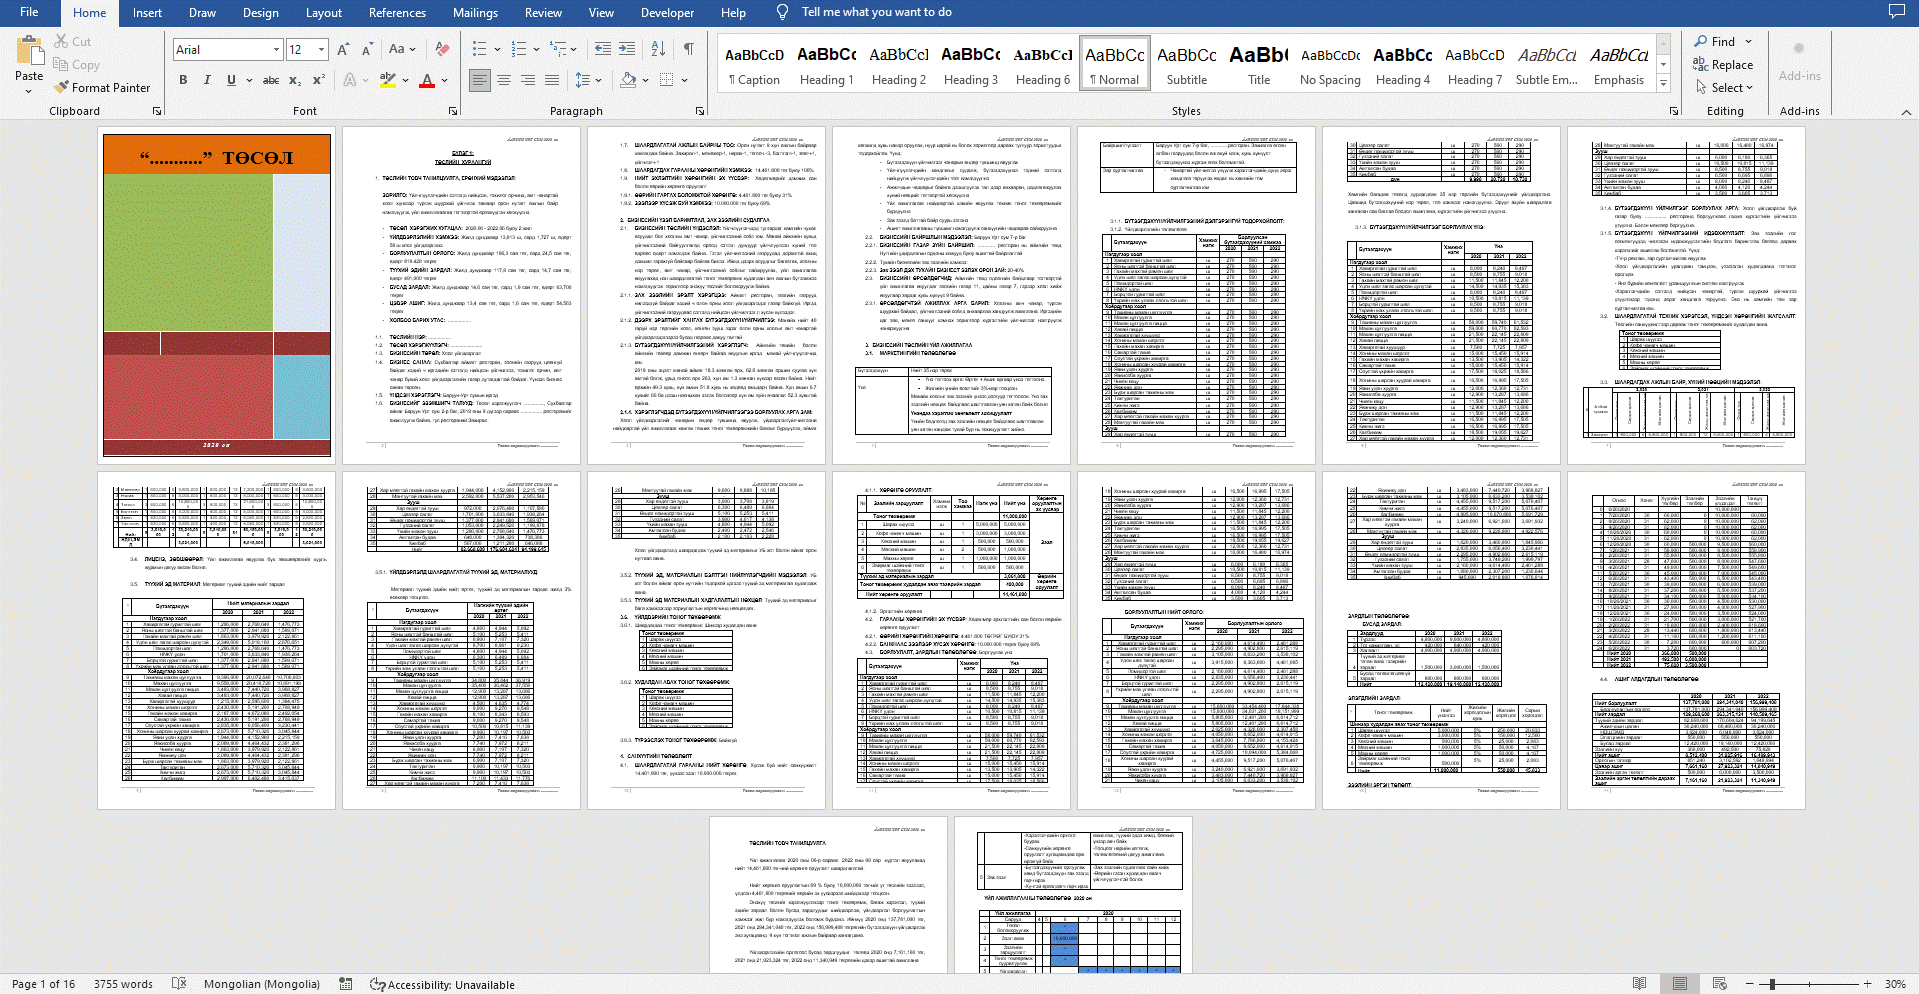Apply the Heading 1 style

pyautogui.click(x=826, y=66)
